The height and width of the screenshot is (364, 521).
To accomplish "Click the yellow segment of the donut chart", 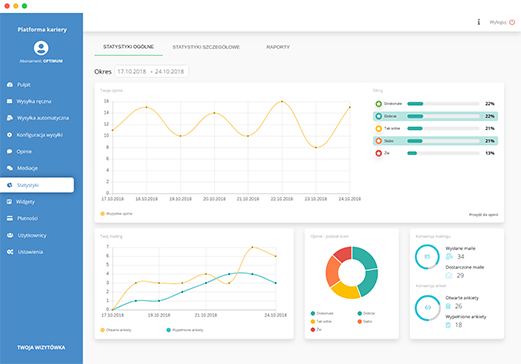I will click(x=346, y=291).
